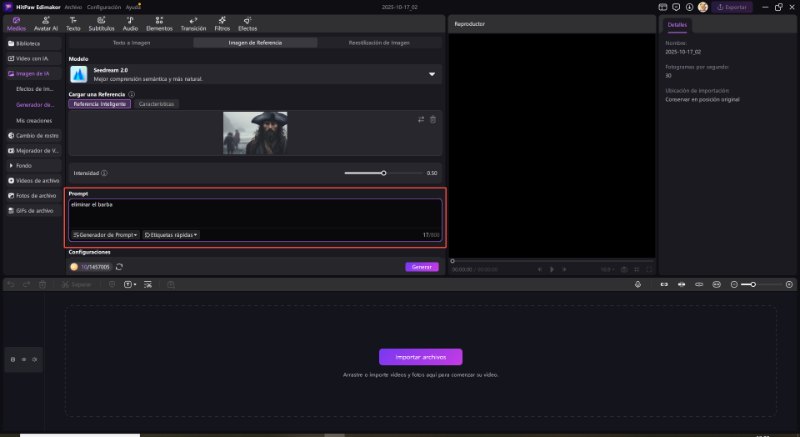Adjust the Intensidad slider handle

coord(383,173)
